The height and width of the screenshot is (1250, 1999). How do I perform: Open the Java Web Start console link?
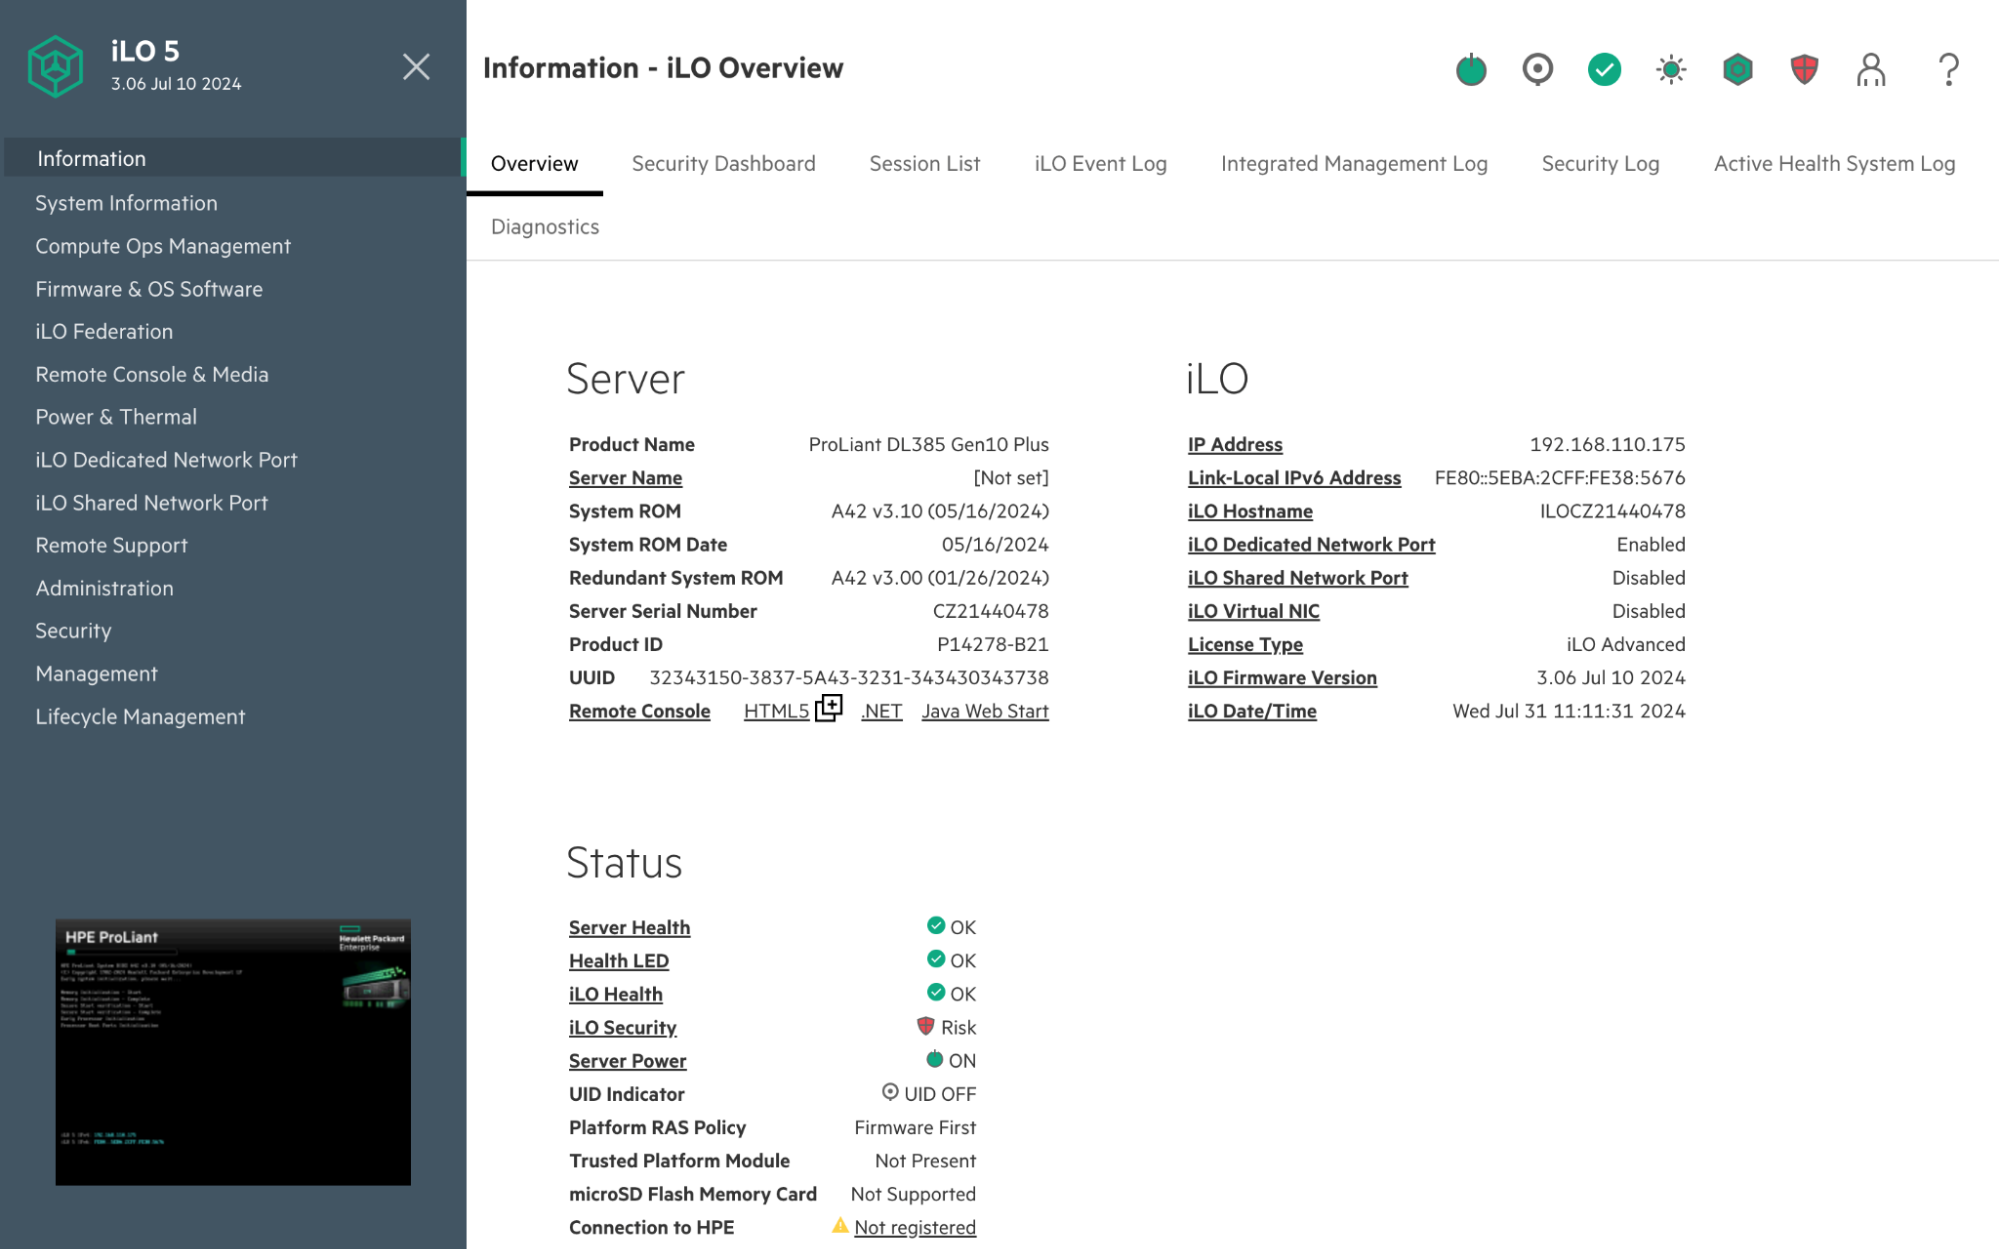click(984, 711)
